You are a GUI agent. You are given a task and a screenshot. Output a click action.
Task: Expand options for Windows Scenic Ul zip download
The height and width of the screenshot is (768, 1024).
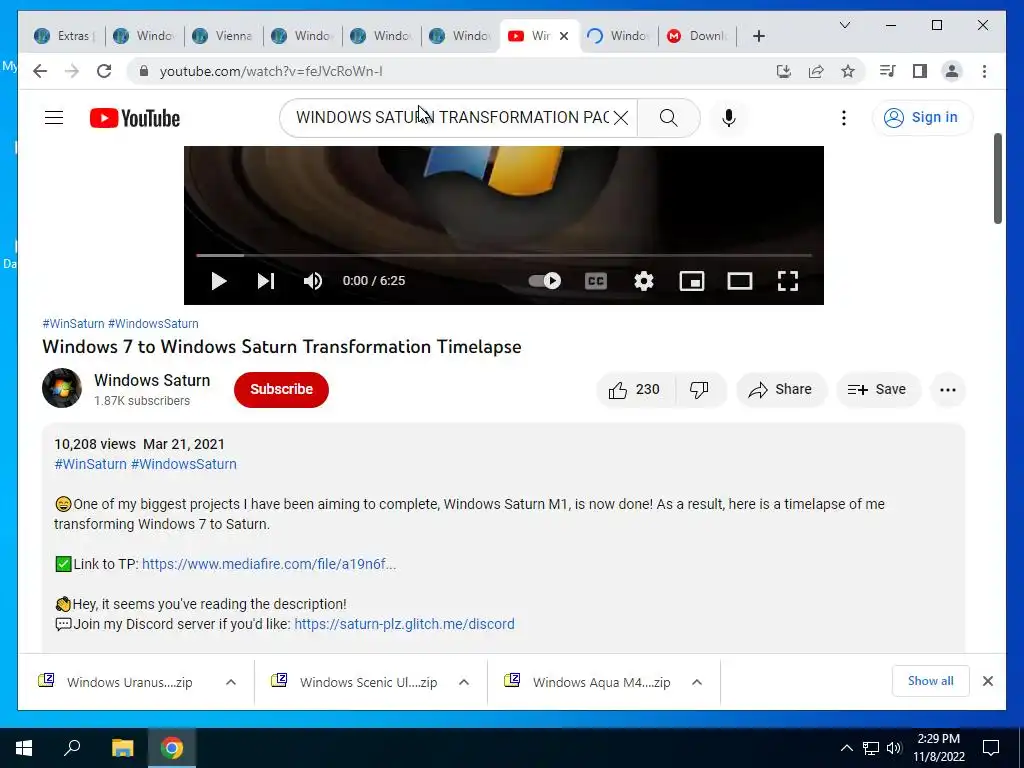coord(464,682)
